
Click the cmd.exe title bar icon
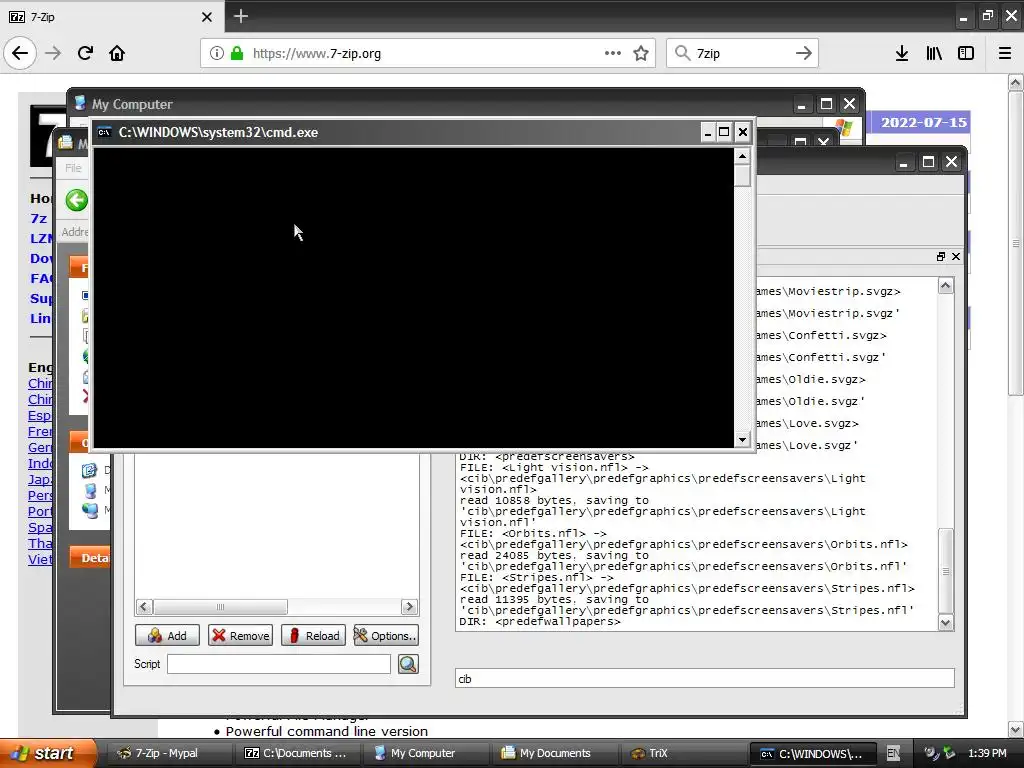[x=104, y=132]
